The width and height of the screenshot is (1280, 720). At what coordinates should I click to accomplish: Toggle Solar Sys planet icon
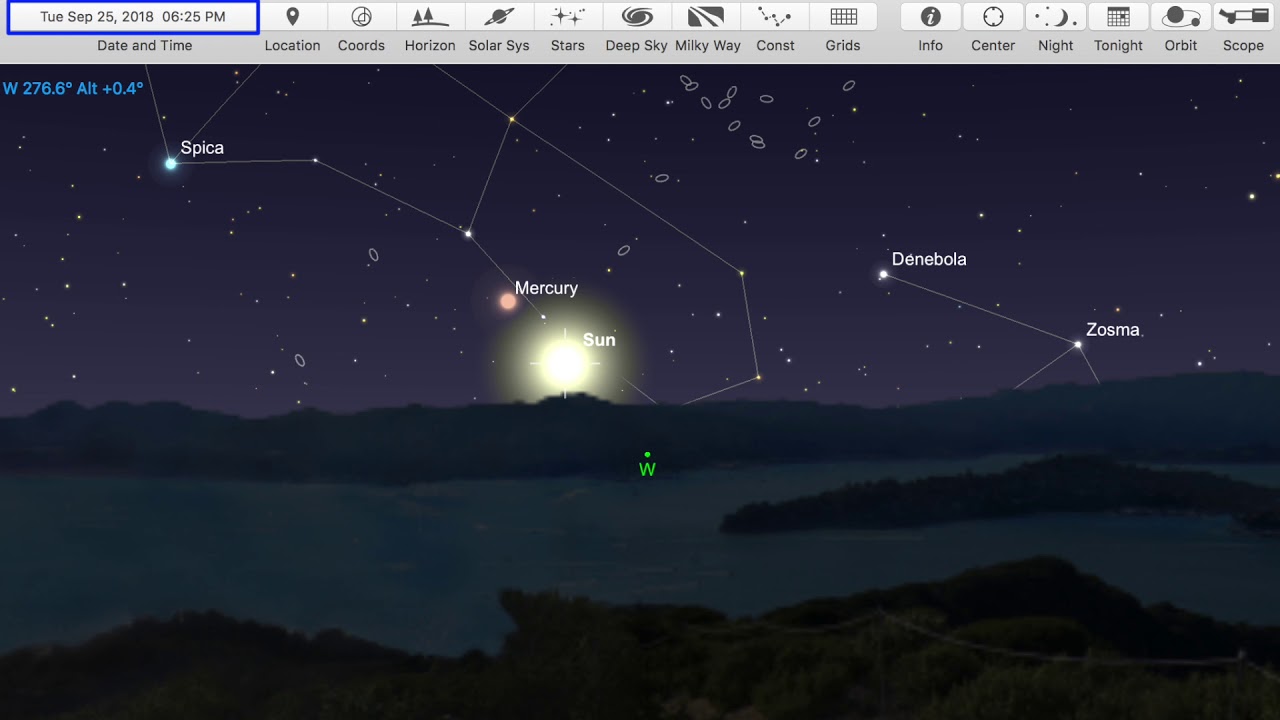[x=499, y=17]
